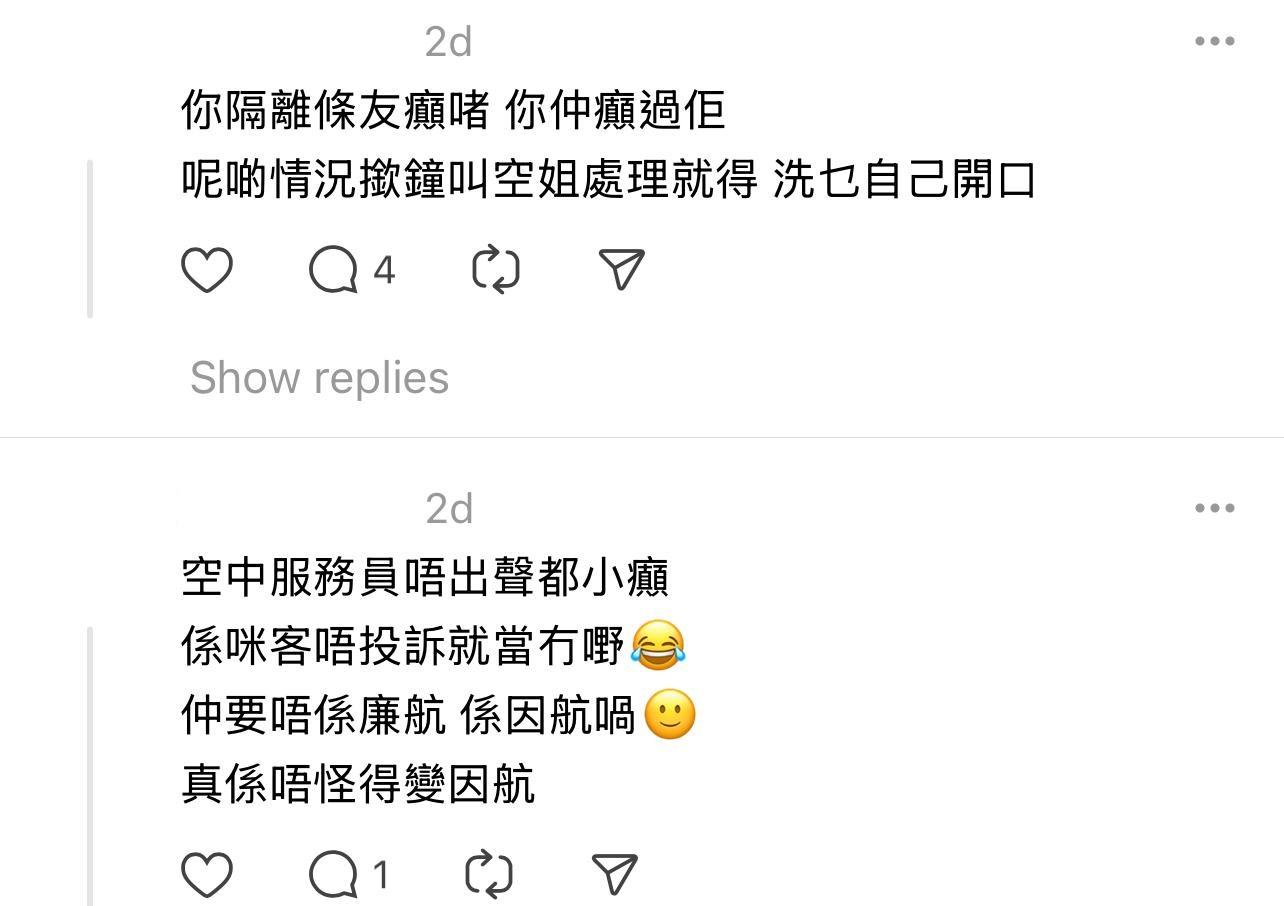Tap reply count 4 on first comment
The image size is (1284, 906).
(x=384, y=270)
